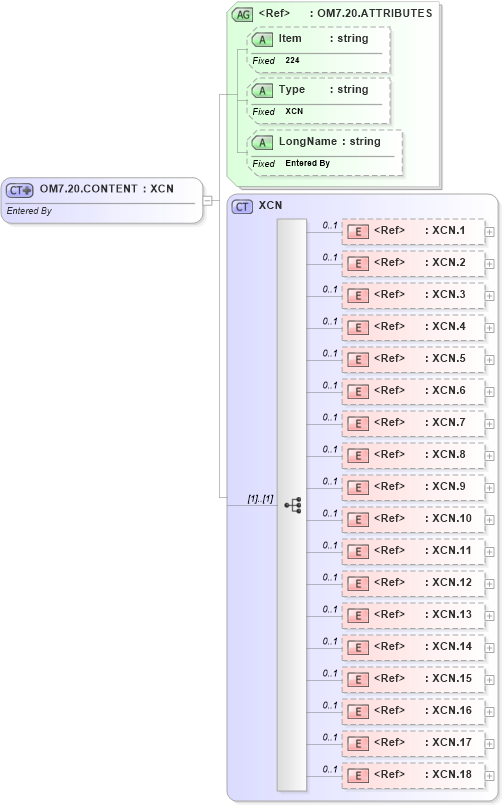Open the OM7.20.ATTRIBUTES reference label
Image resolution: width=502 pixels, height=805 pixels.
click(345, 13)
